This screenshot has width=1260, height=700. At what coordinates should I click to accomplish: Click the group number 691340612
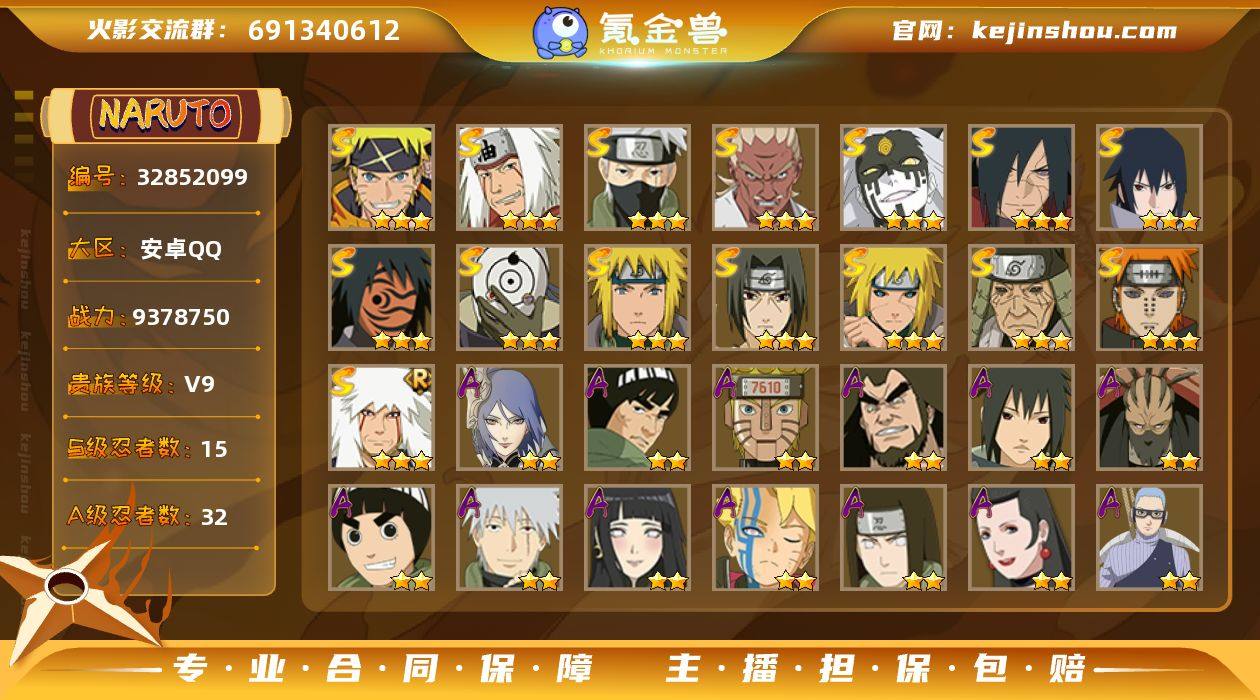(x=324, y=30)
